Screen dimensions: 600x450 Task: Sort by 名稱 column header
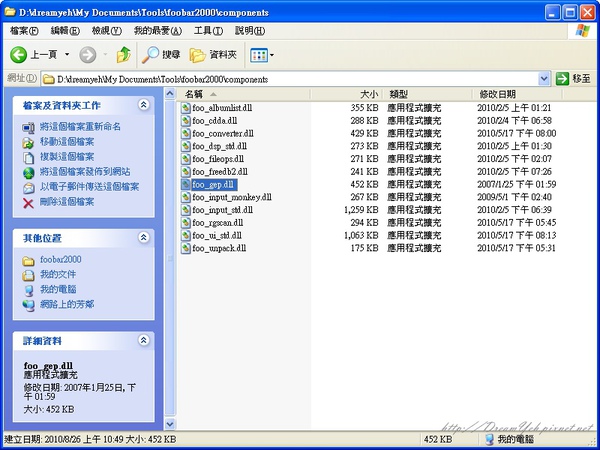(243, 94)
